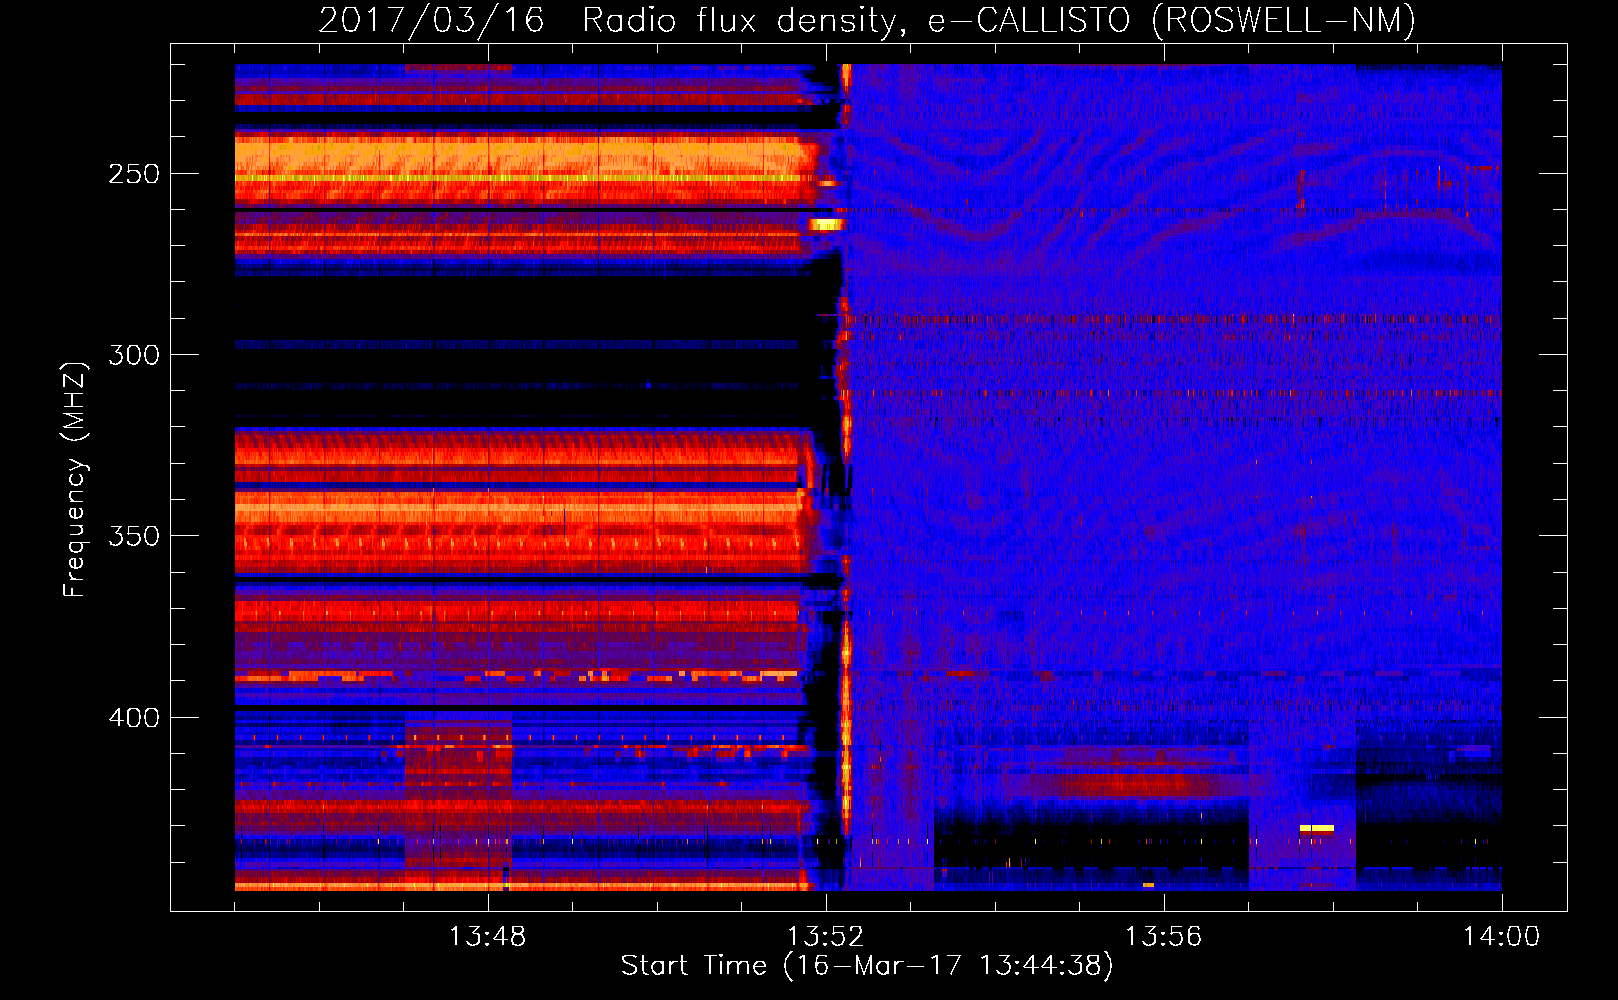Click the date '2017/03/16' in the title

click(x=431, y=20)
